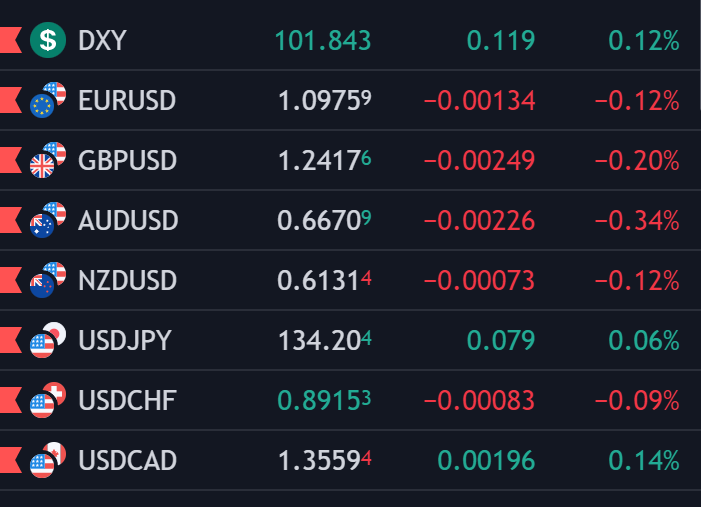Toggle the red flag marker on EURUSD
Viewport: 701px width, 507px height.
click(10, 101)
